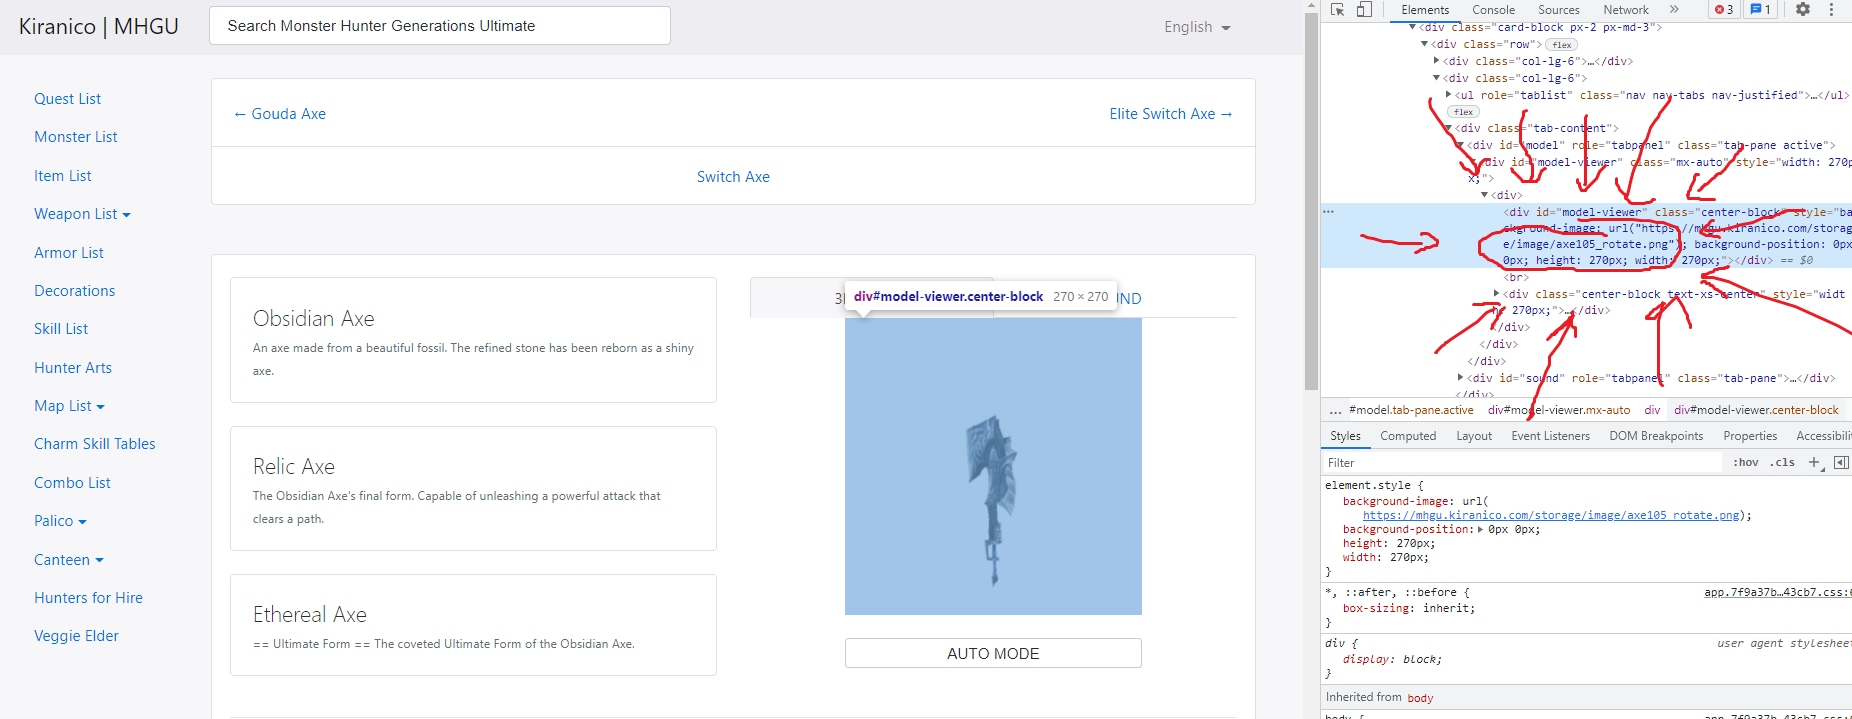
Task: Open Hunter Arts in sidebar
Action: pyautogui.click(x=73, y=368)
